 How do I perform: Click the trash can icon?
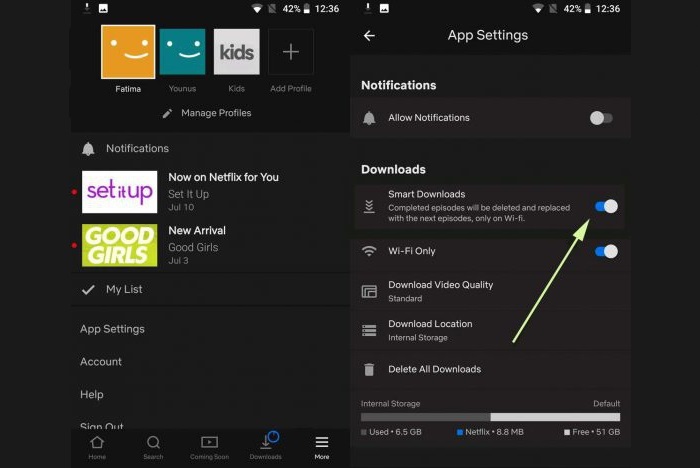[x=369, y=370]
